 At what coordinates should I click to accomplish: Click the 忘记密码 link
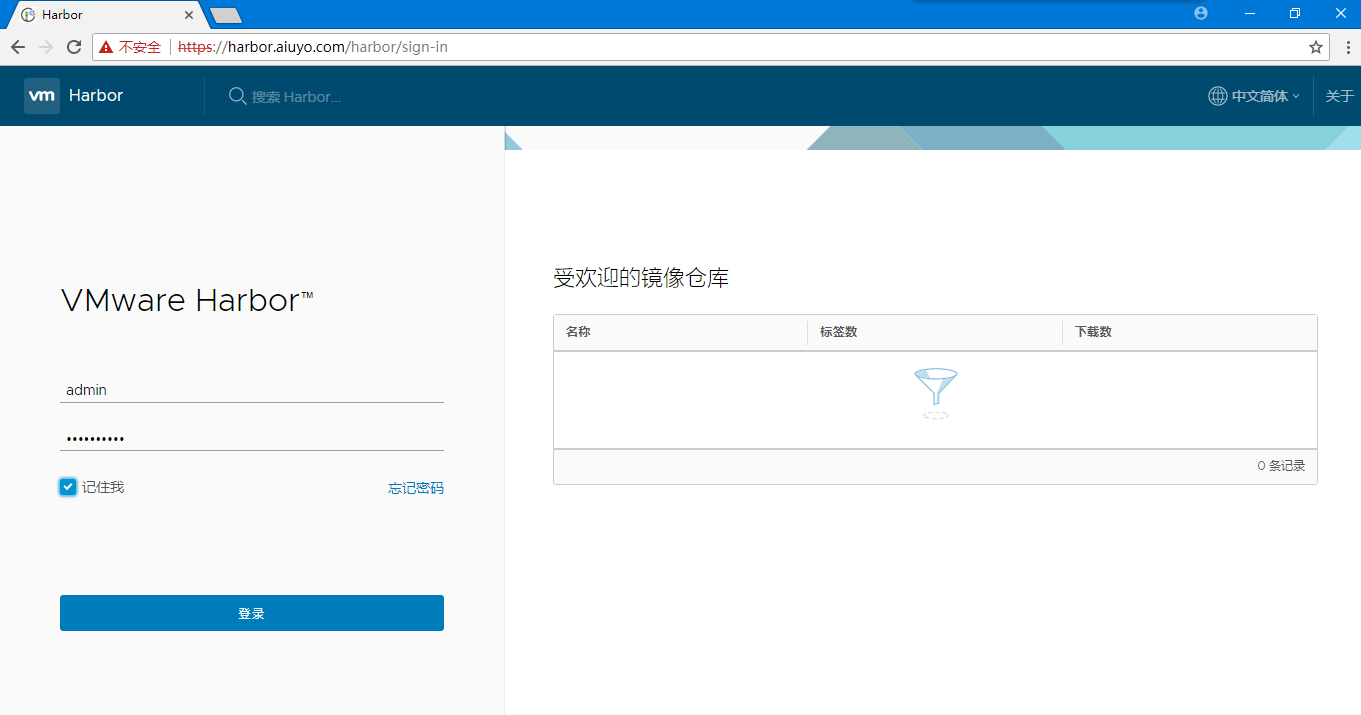point(415,488)
